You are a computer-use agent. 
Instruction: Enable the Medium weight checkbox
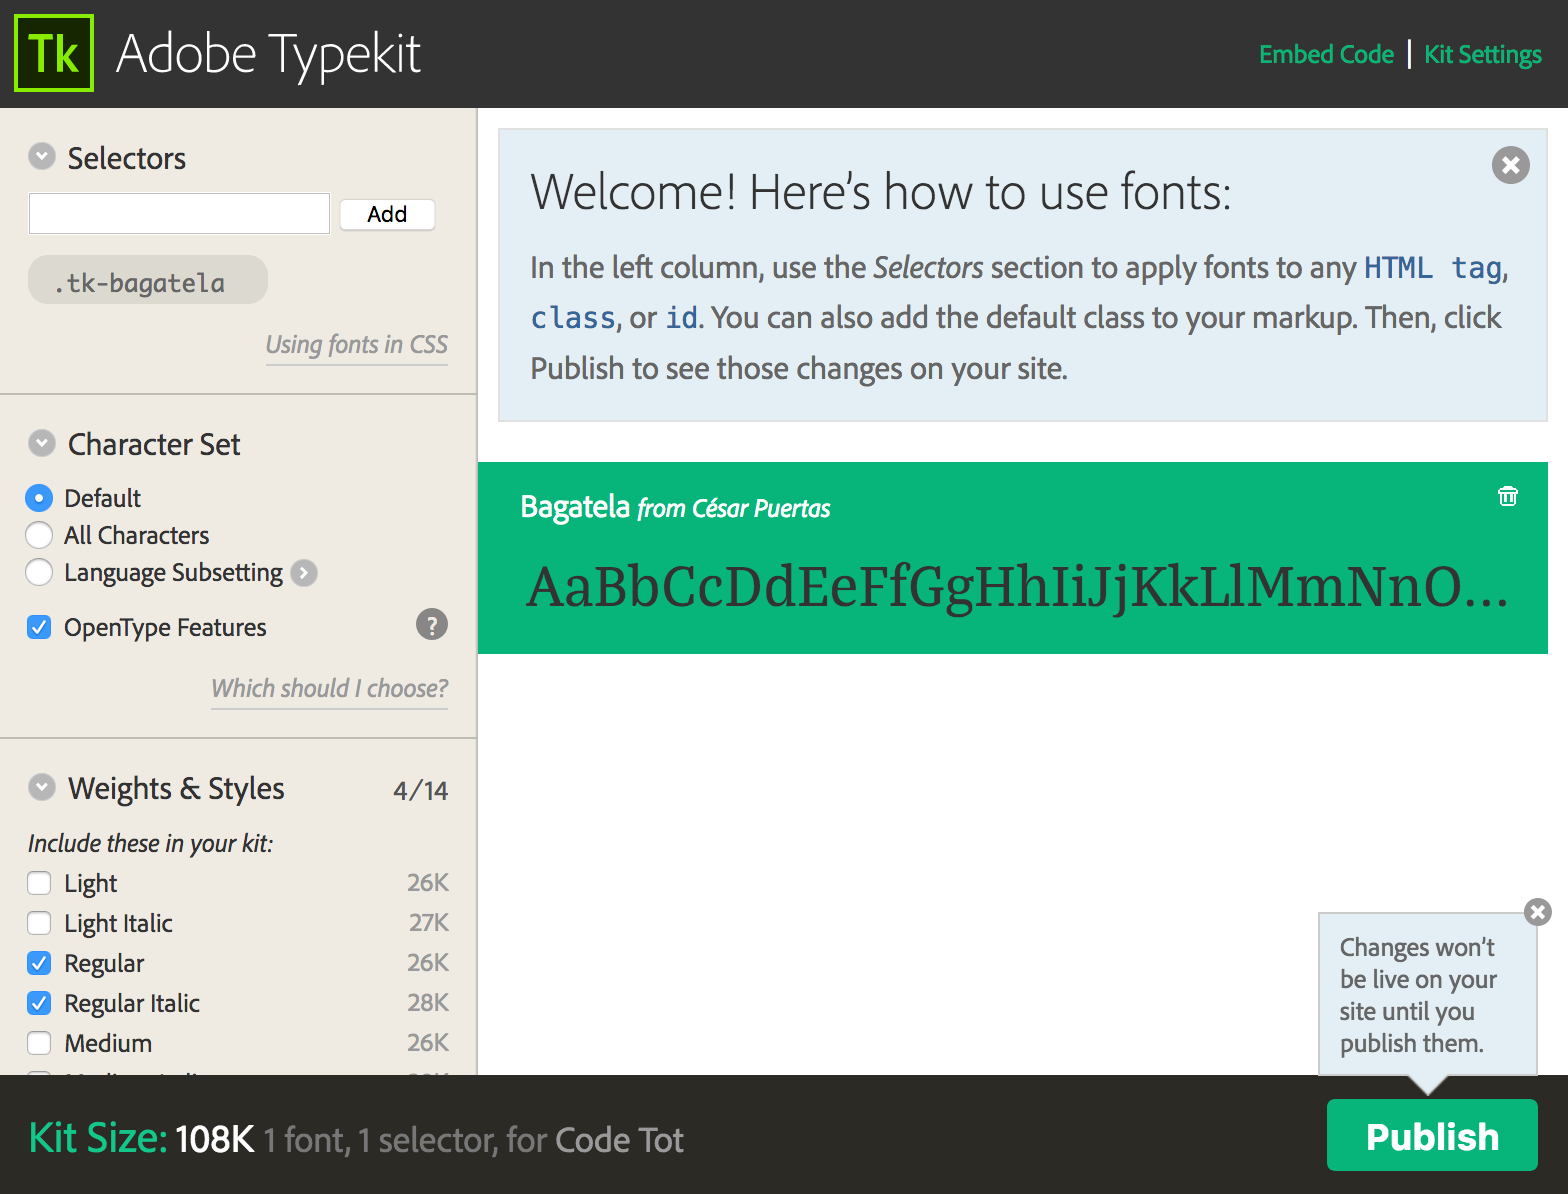(x=39, y=1043)
